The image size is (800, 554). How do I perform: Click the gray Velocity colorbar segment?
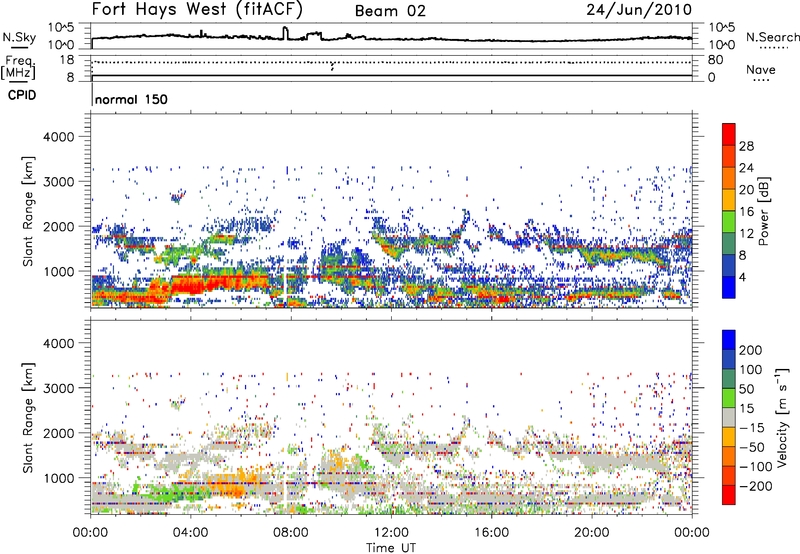[729, 417]
